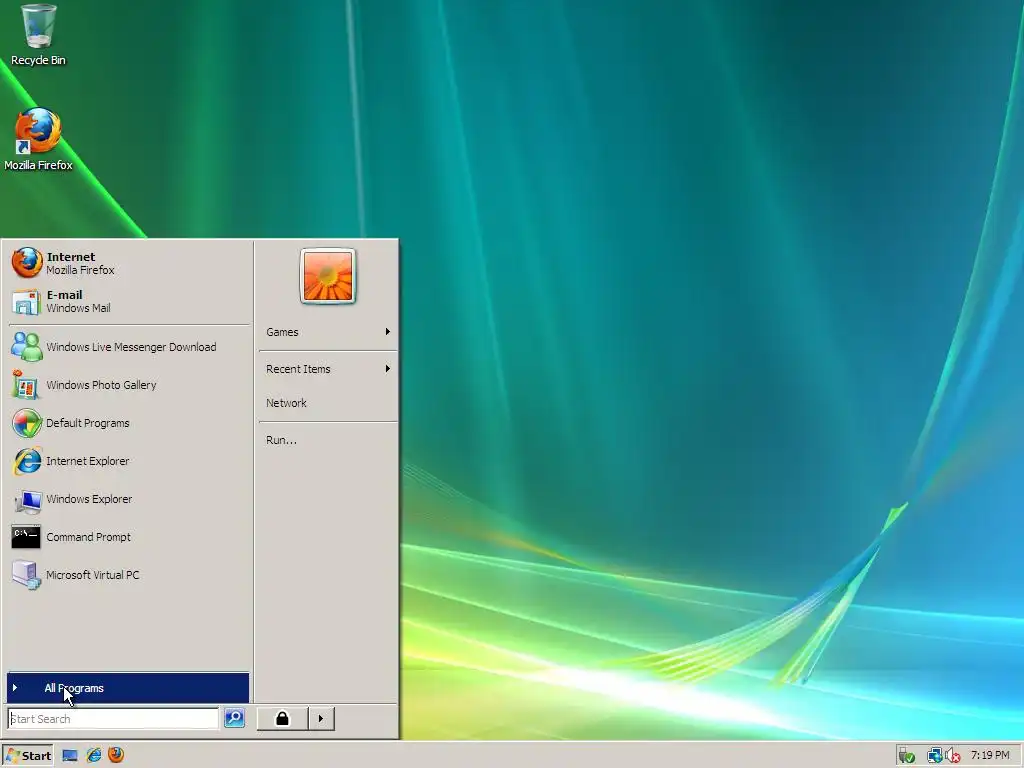Launch Firefox from quick launch bar
The height and width of the screenshot is (768, 1024).
pyautogui.click(x=116, y=755)
